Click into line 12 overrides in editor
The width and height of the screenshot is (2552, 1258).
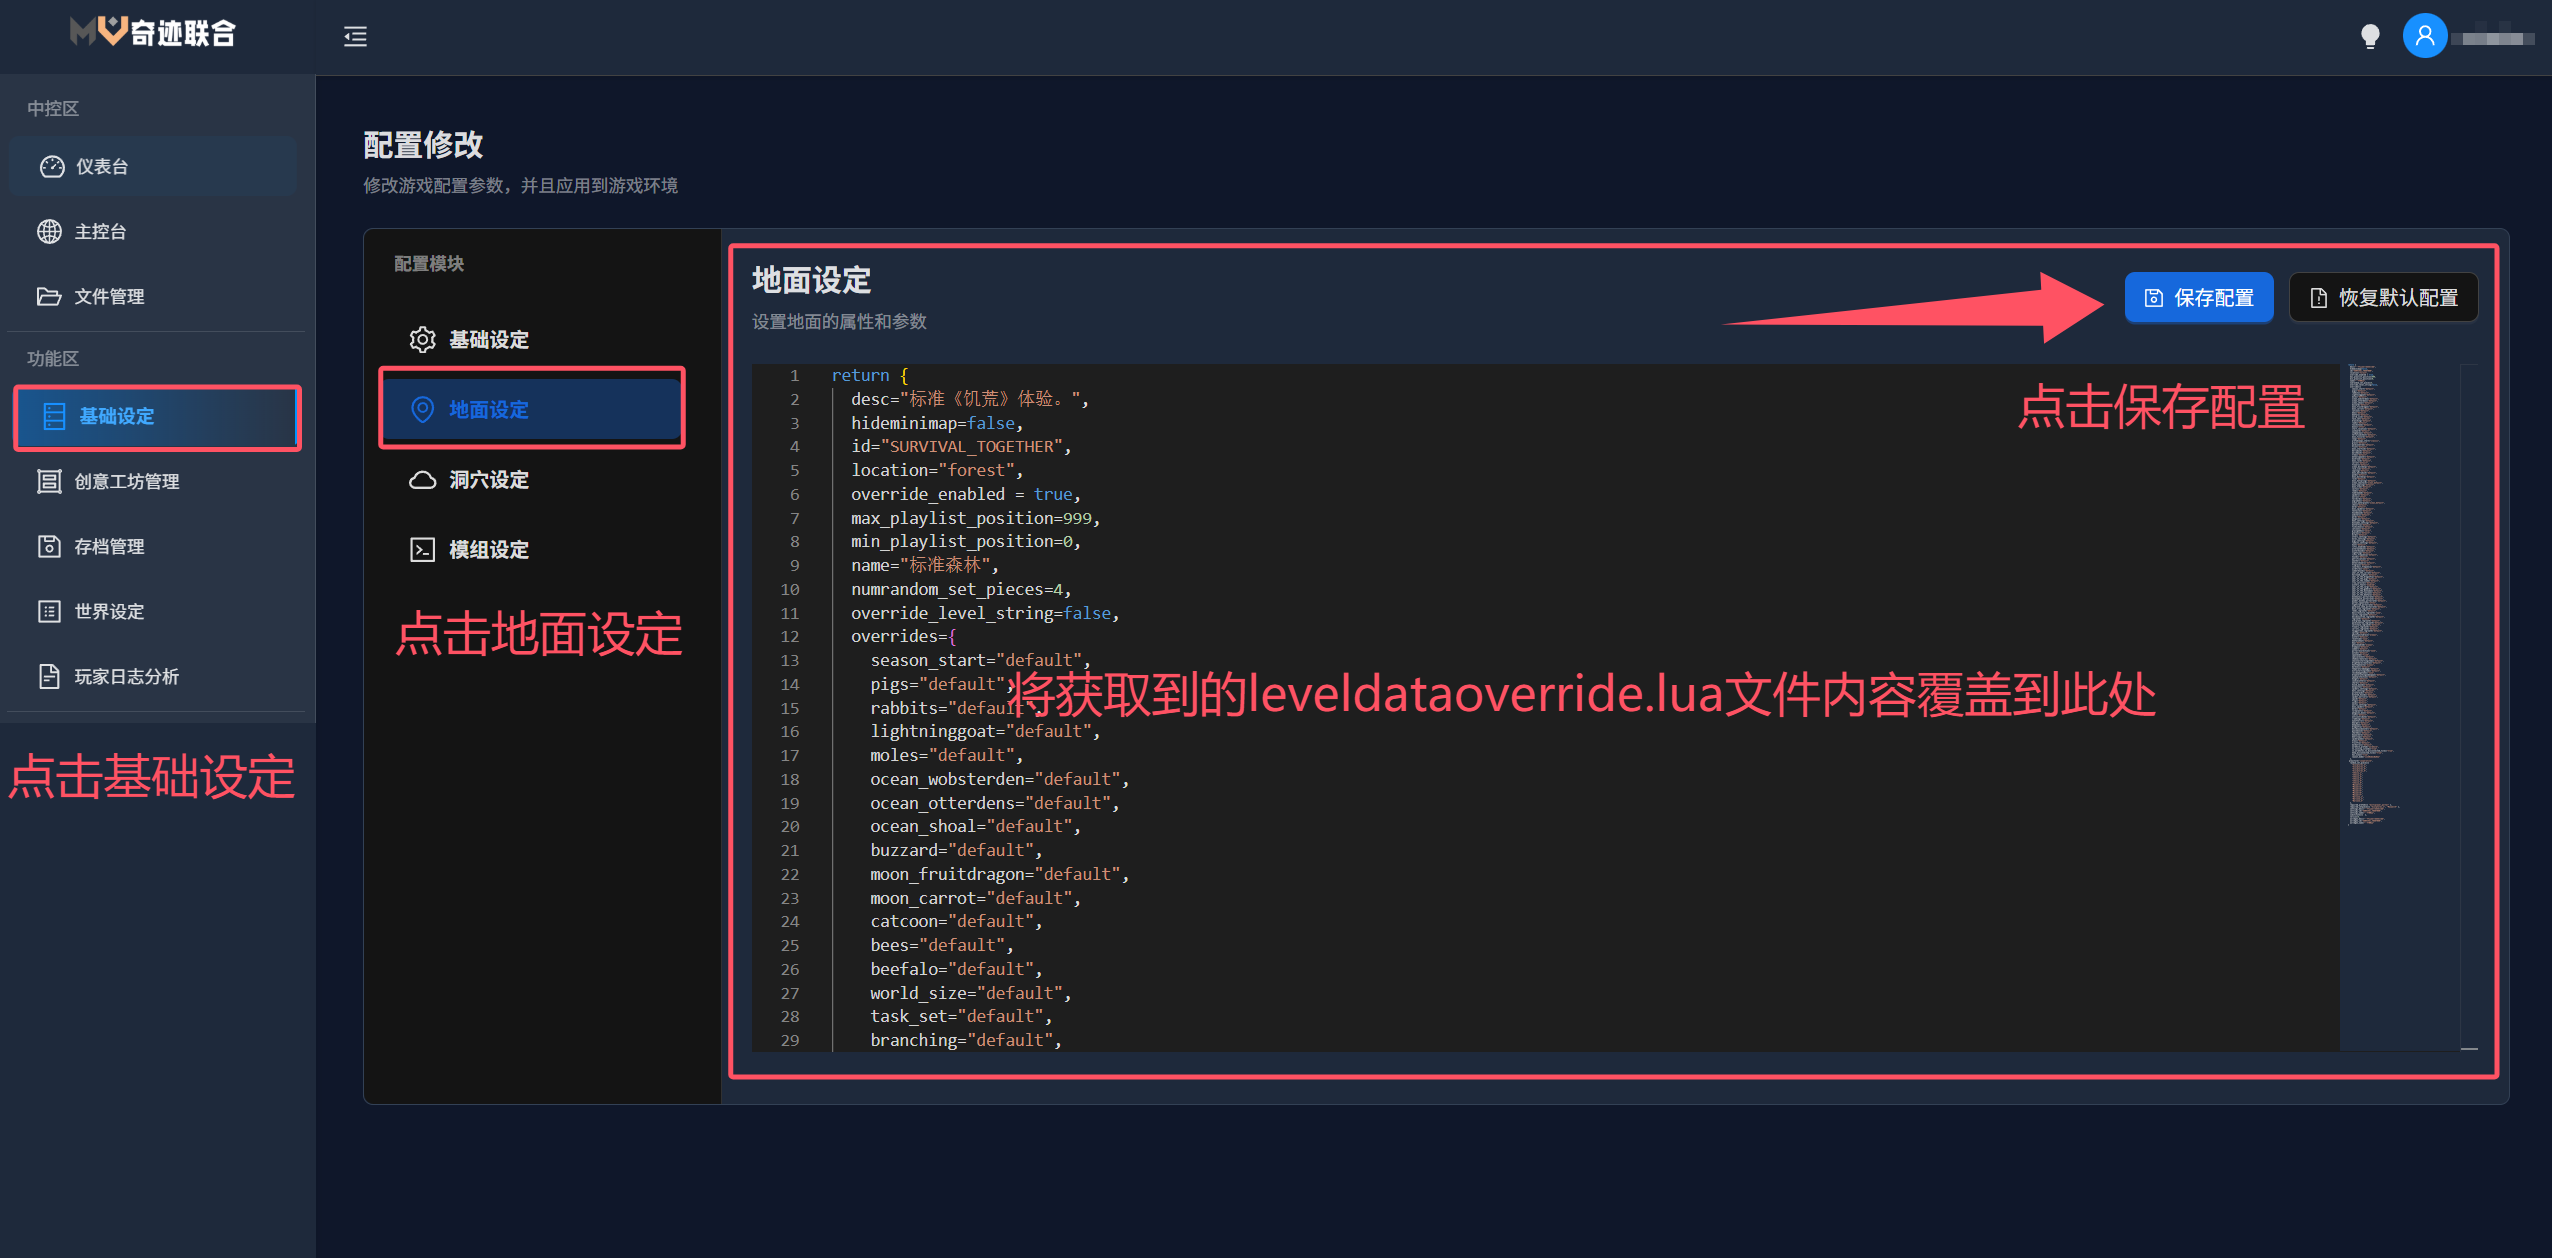coord(903,637)
